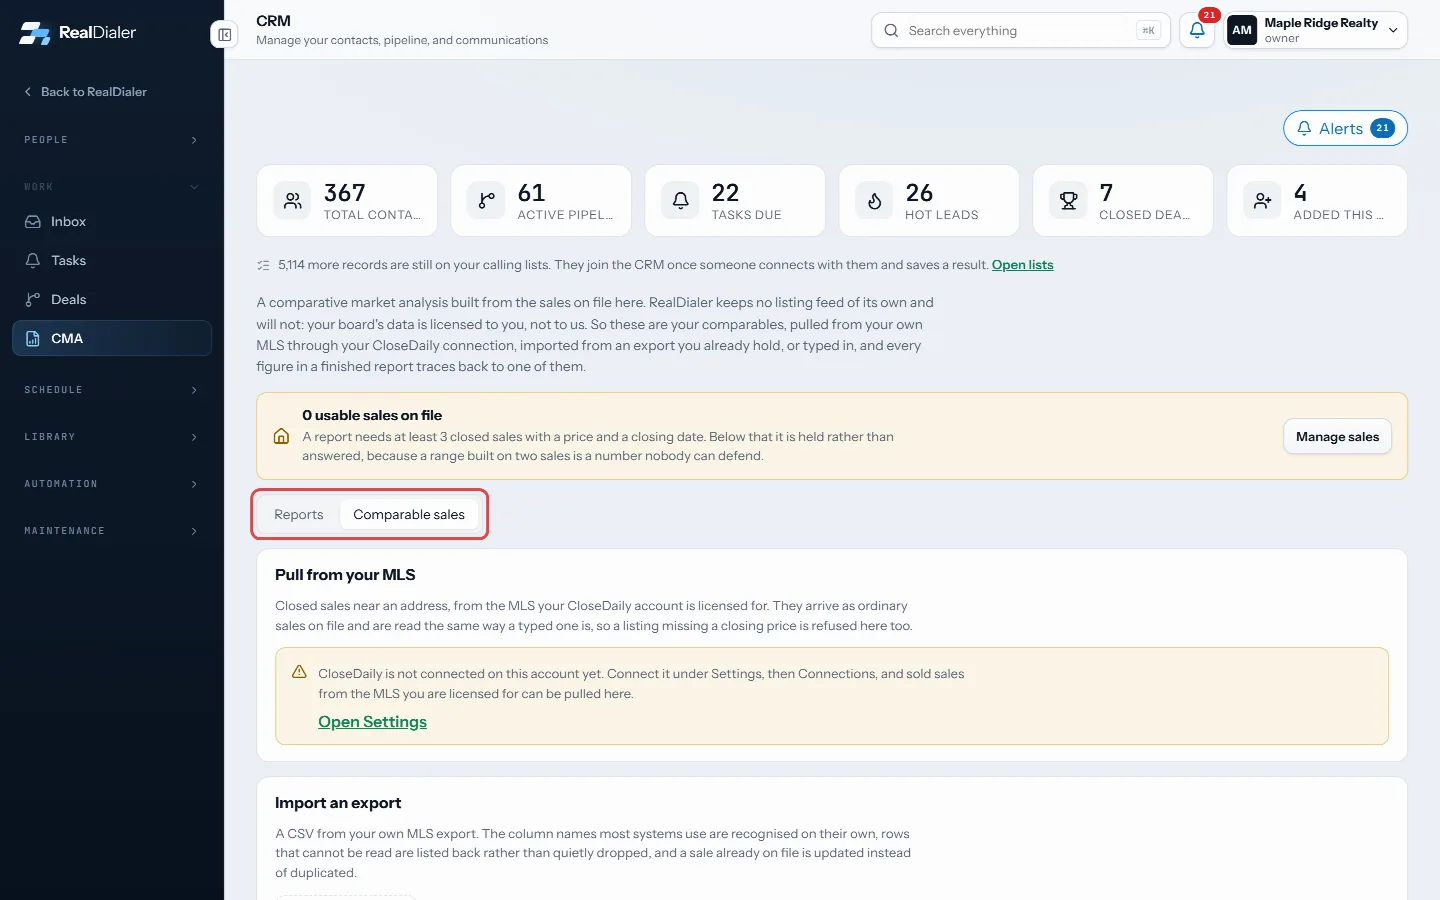The height and width of the screenshot is (900, 1440).
Task: Open the Maple Ridge Realty account dropdown
Action: 1316,30
